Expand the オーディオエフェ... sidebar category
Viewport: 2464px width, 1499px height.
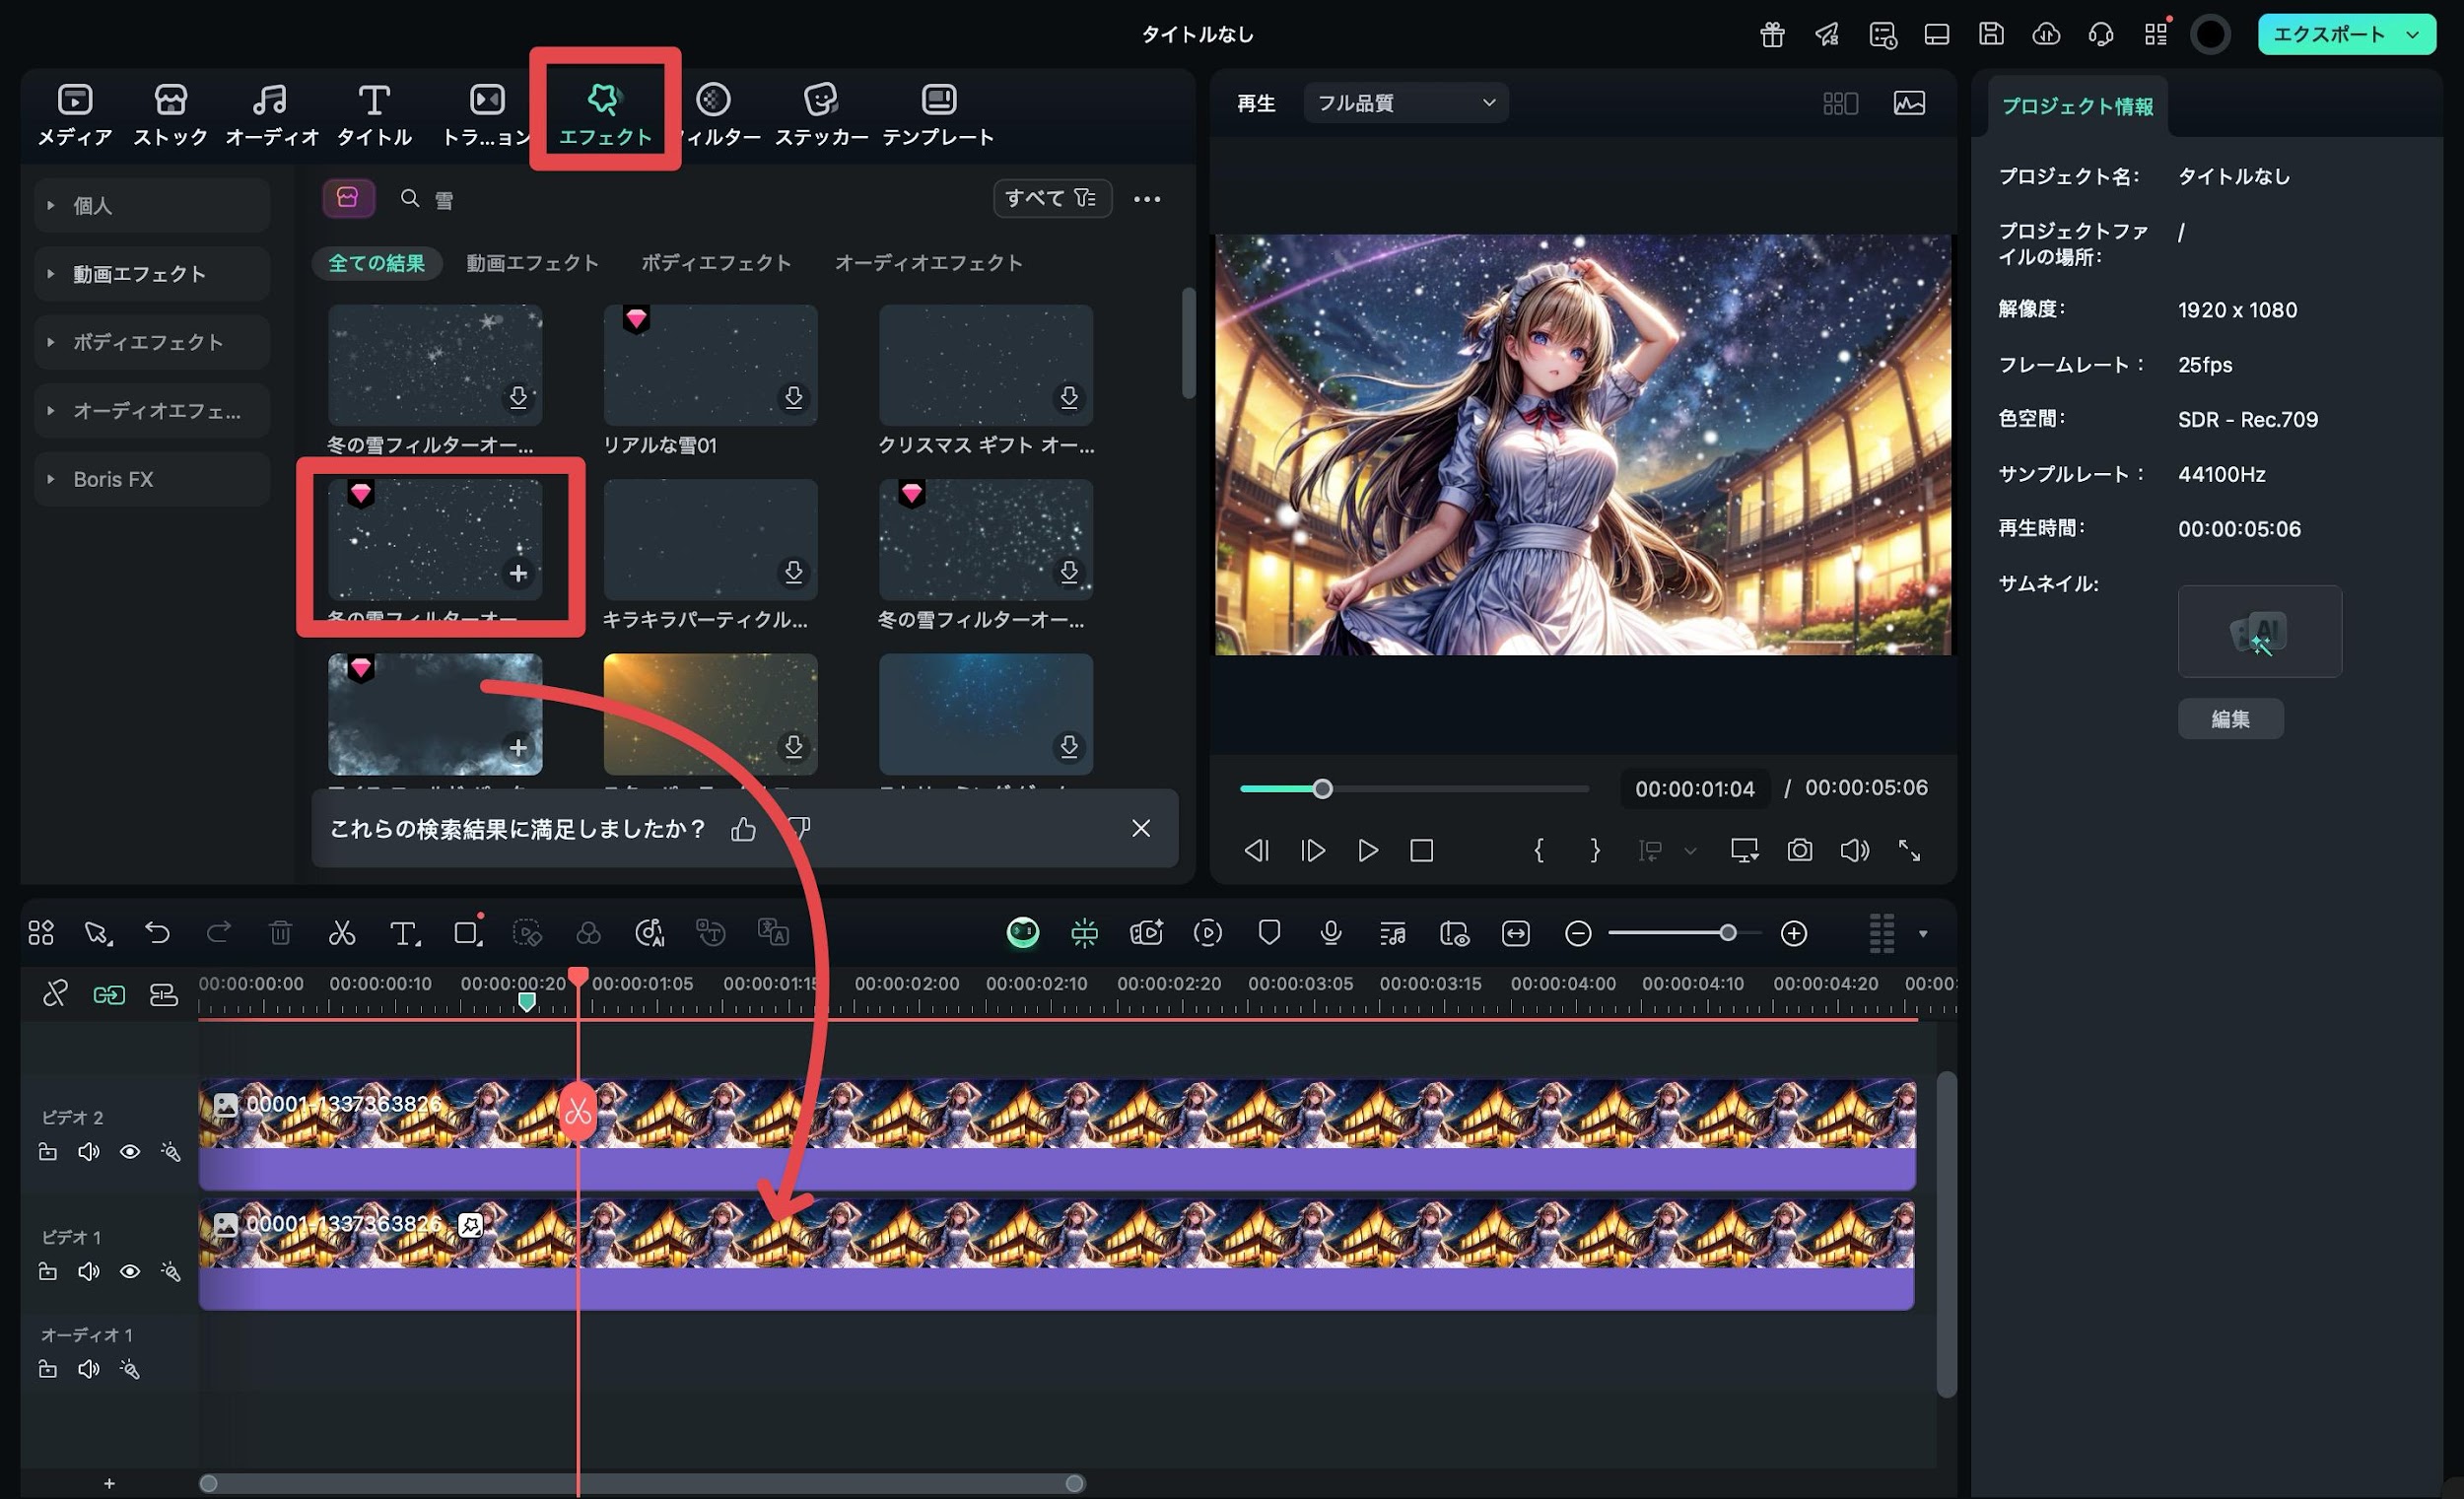point(152,410)
